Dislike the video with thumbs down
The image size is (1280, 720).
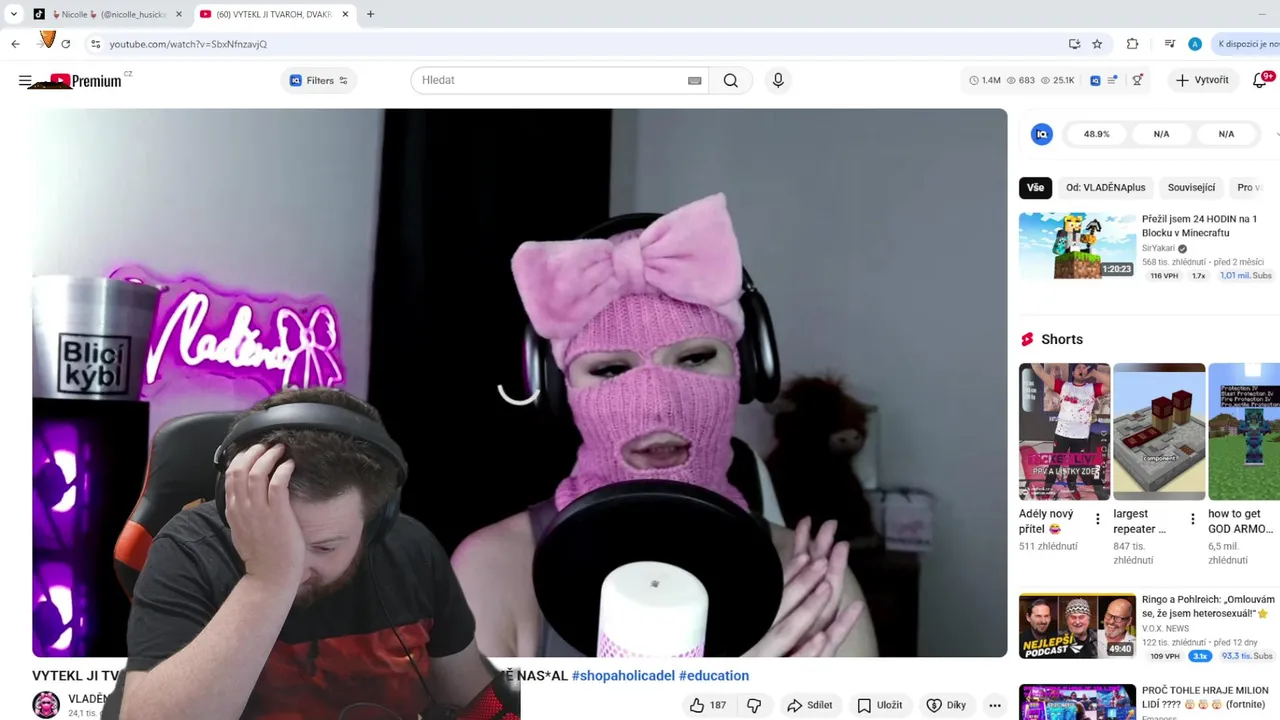[754, 705]
